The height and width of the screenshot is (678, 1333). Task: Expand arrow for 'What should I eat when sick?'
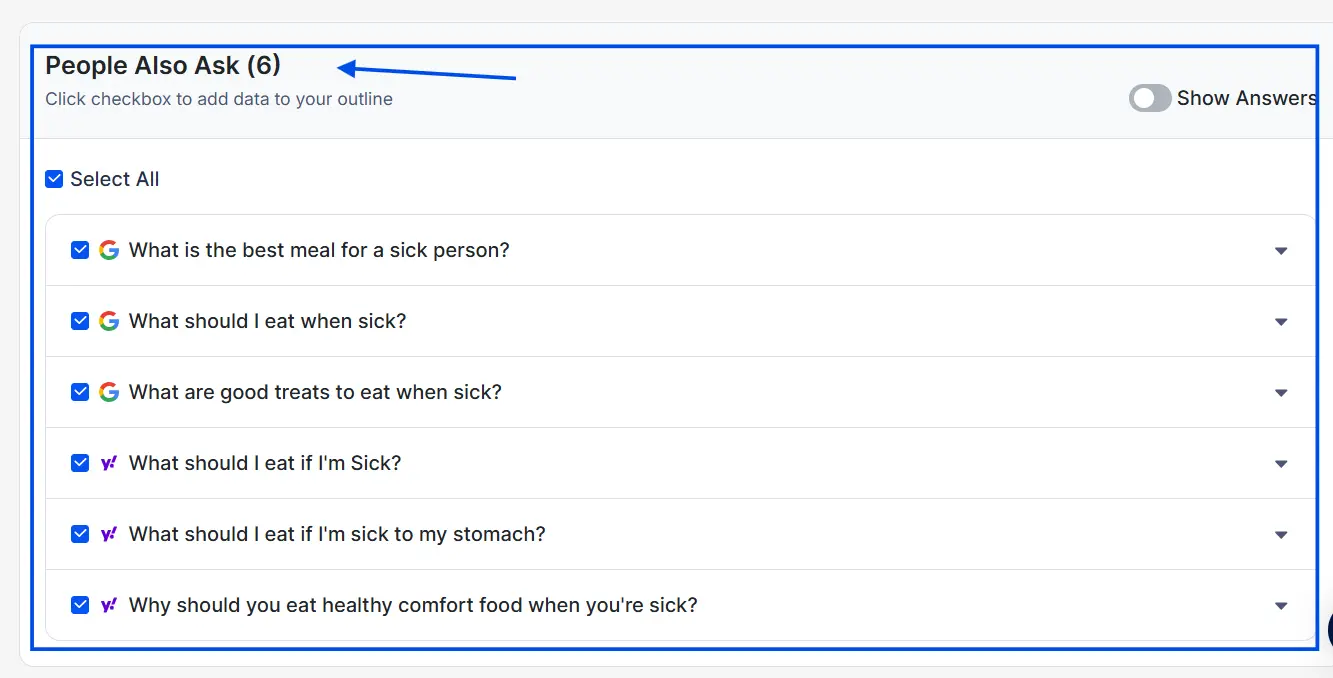click(1281, 322)
